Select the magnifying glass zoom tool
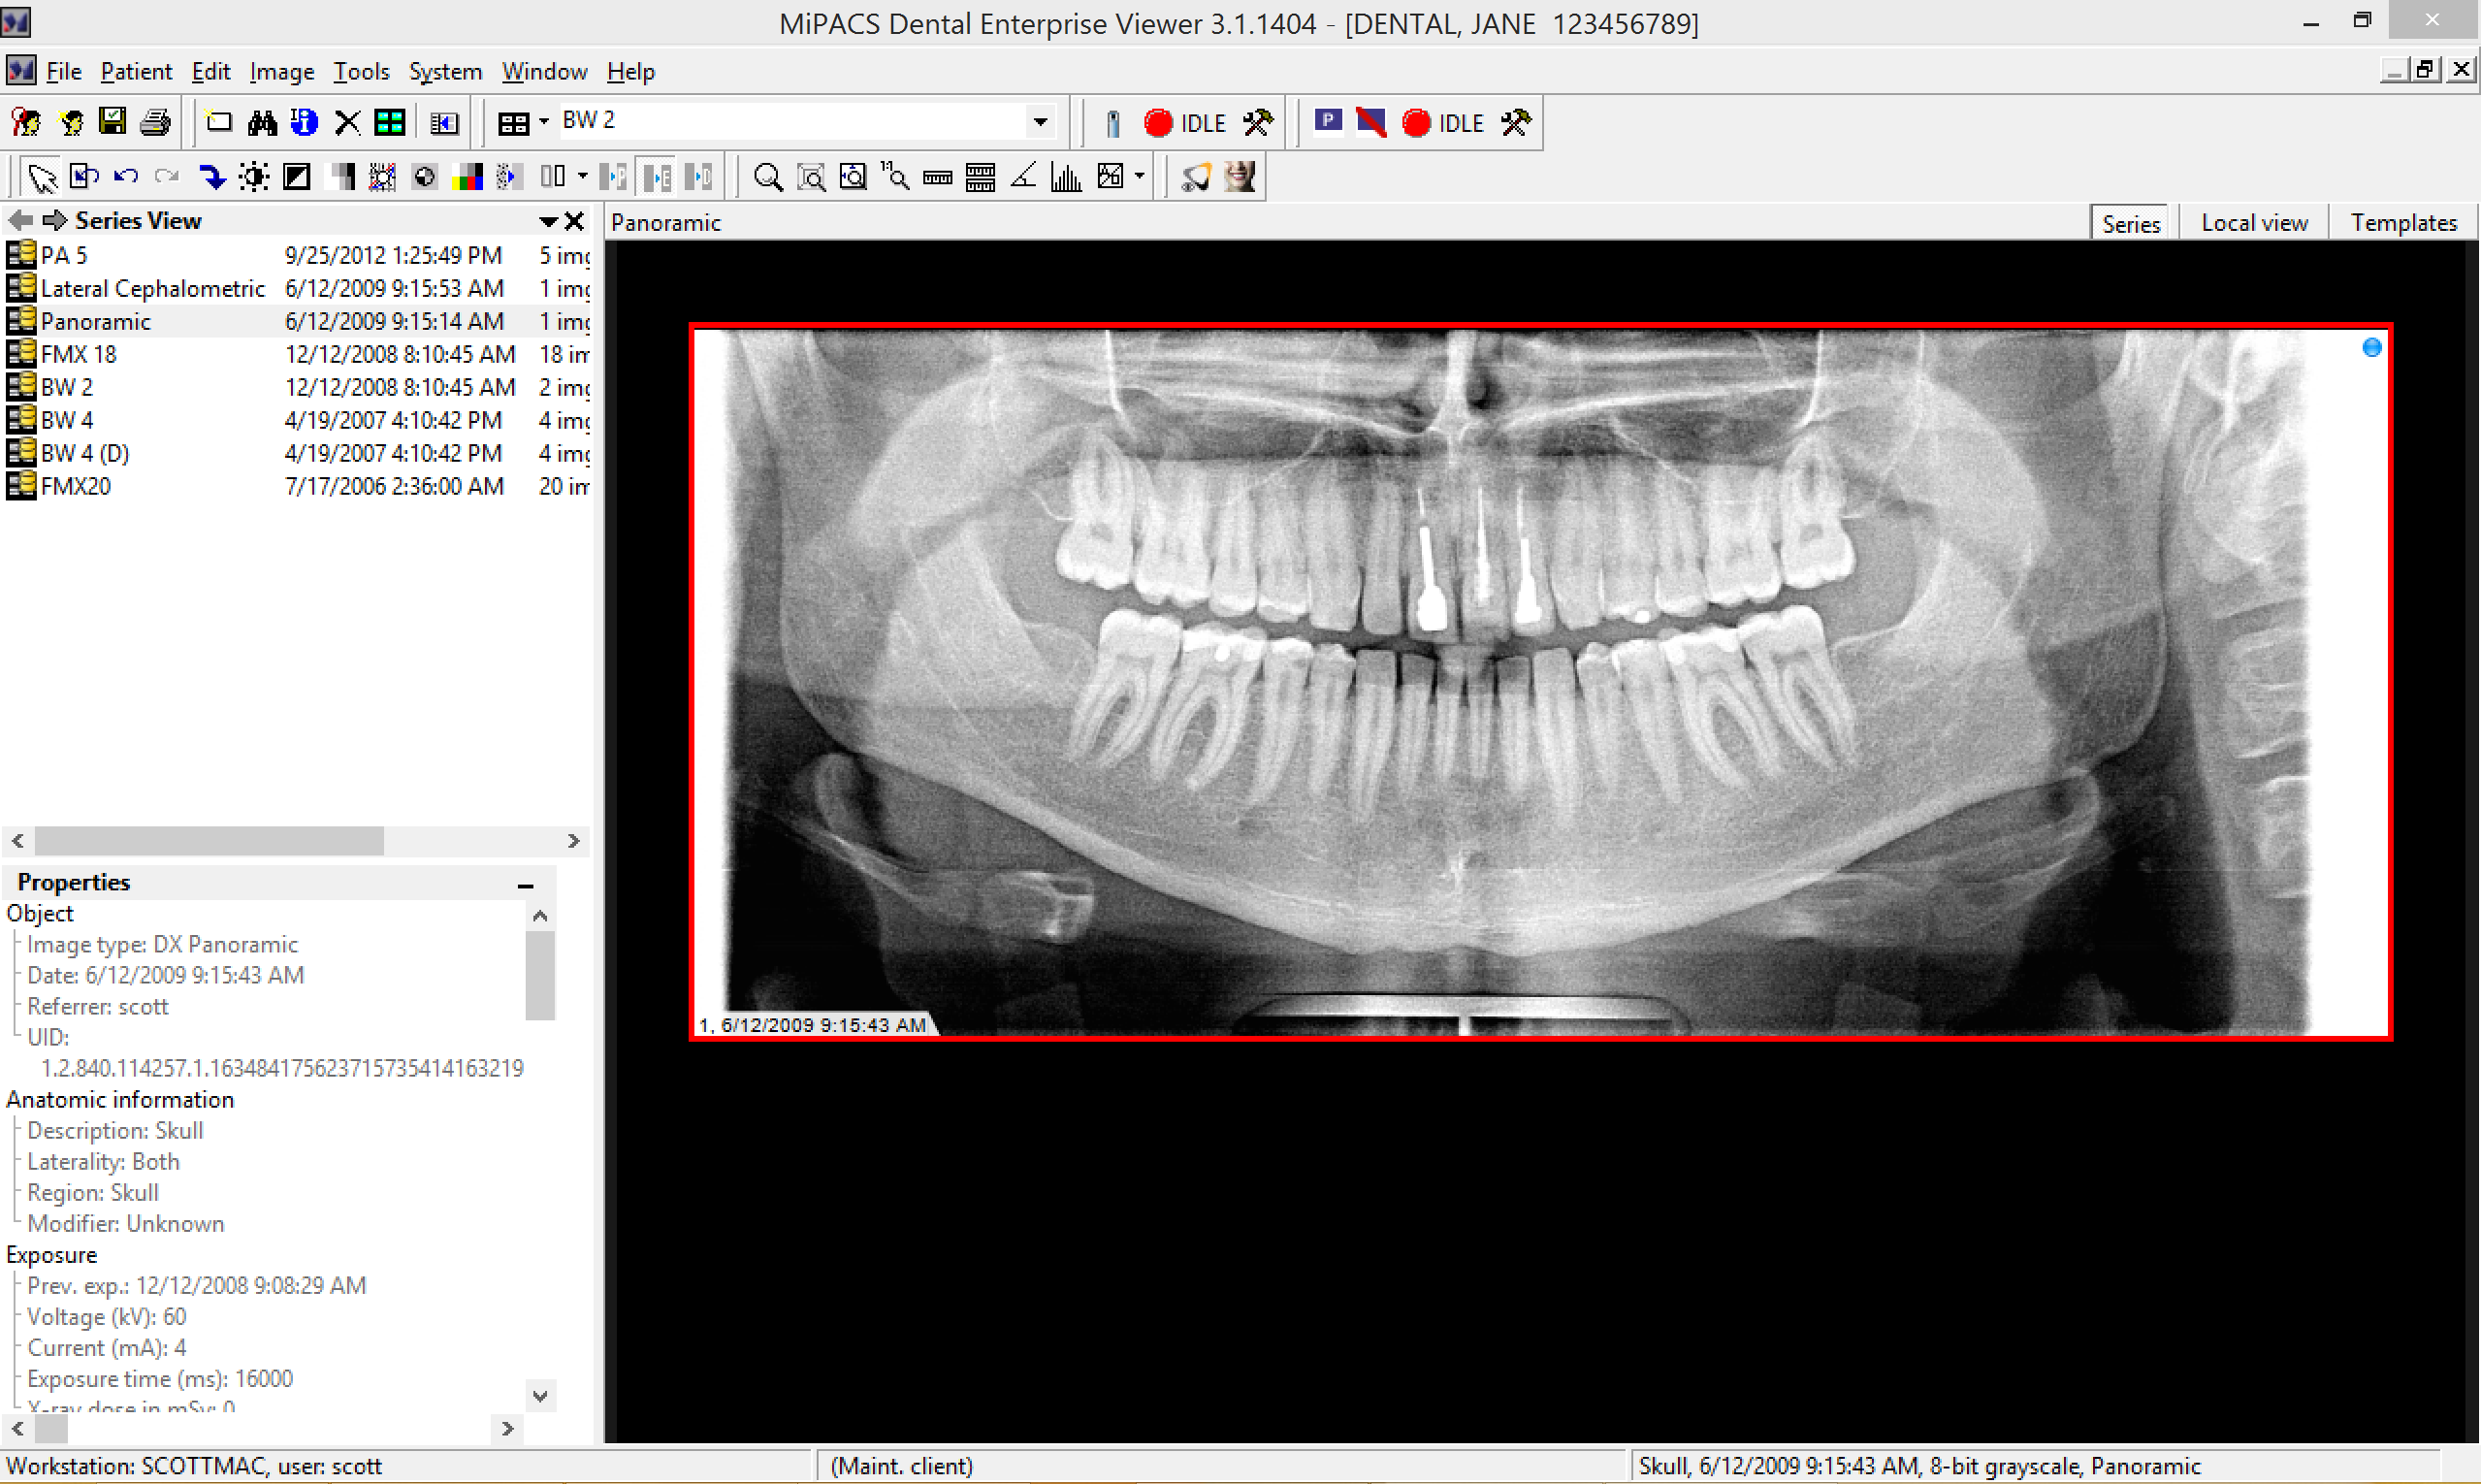The width and height of the screenshot is (2481, 1484). [x=767, y=177]
